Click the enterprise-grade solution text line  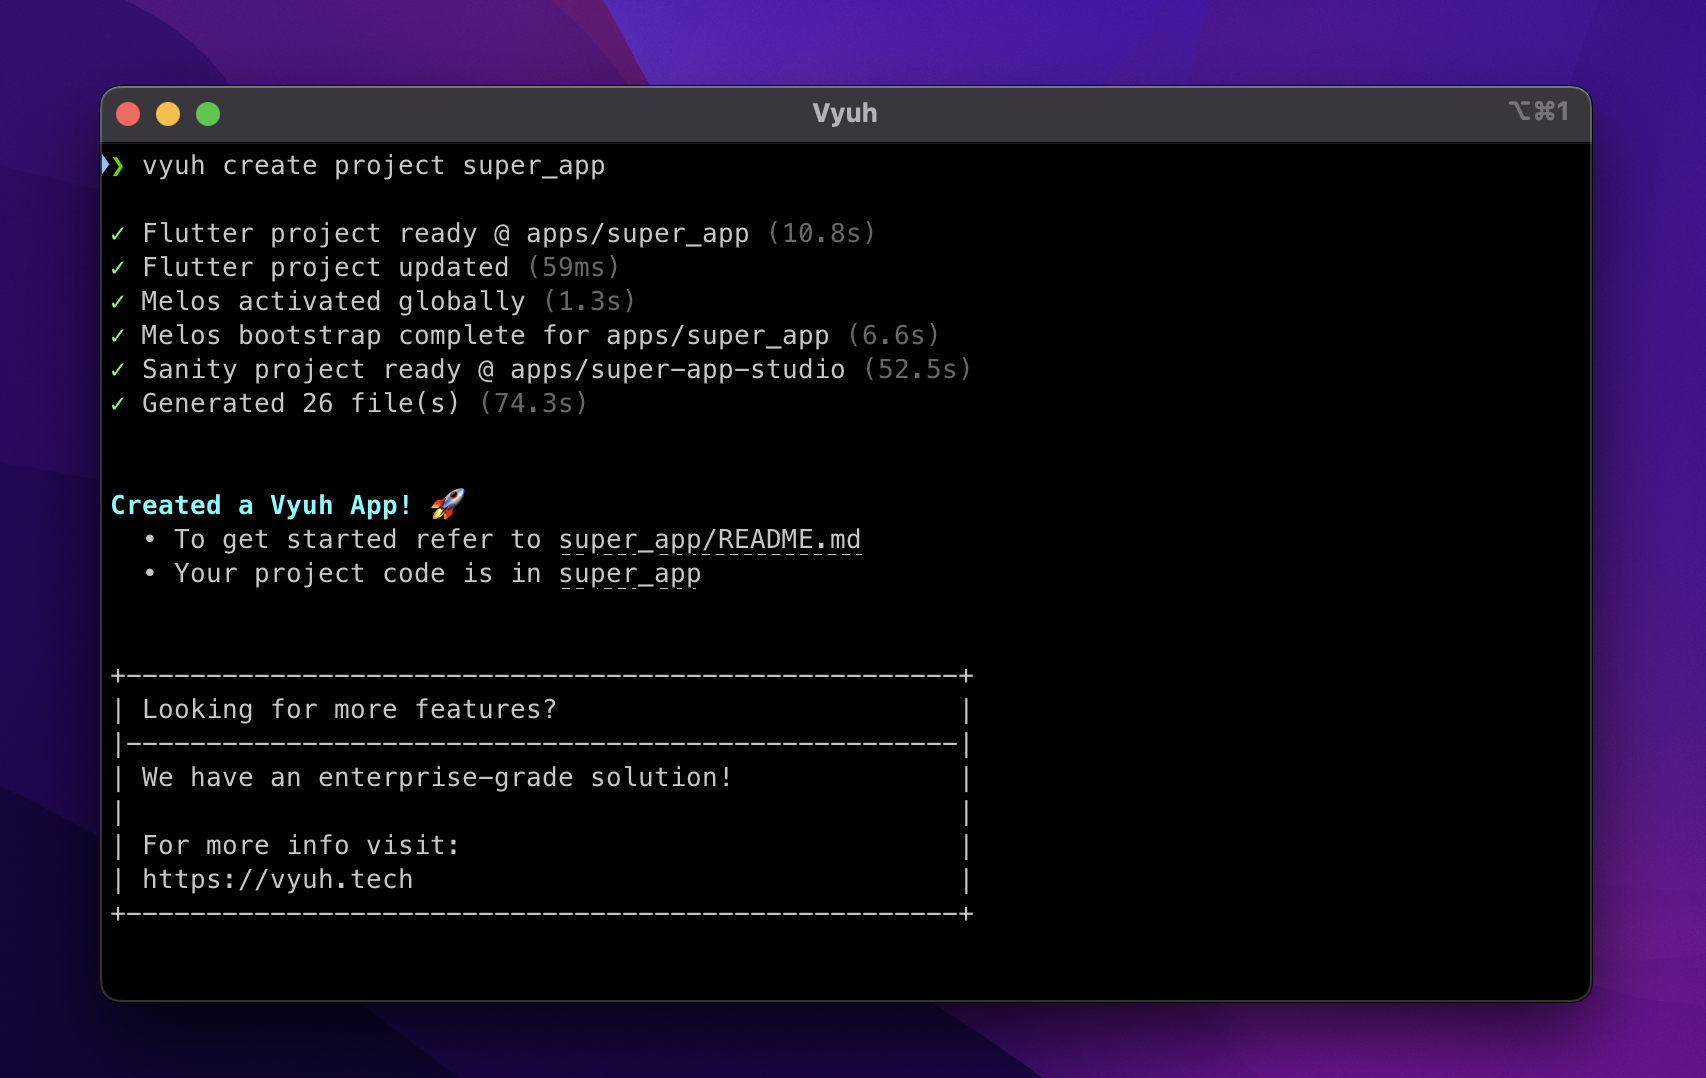(436, 777)
